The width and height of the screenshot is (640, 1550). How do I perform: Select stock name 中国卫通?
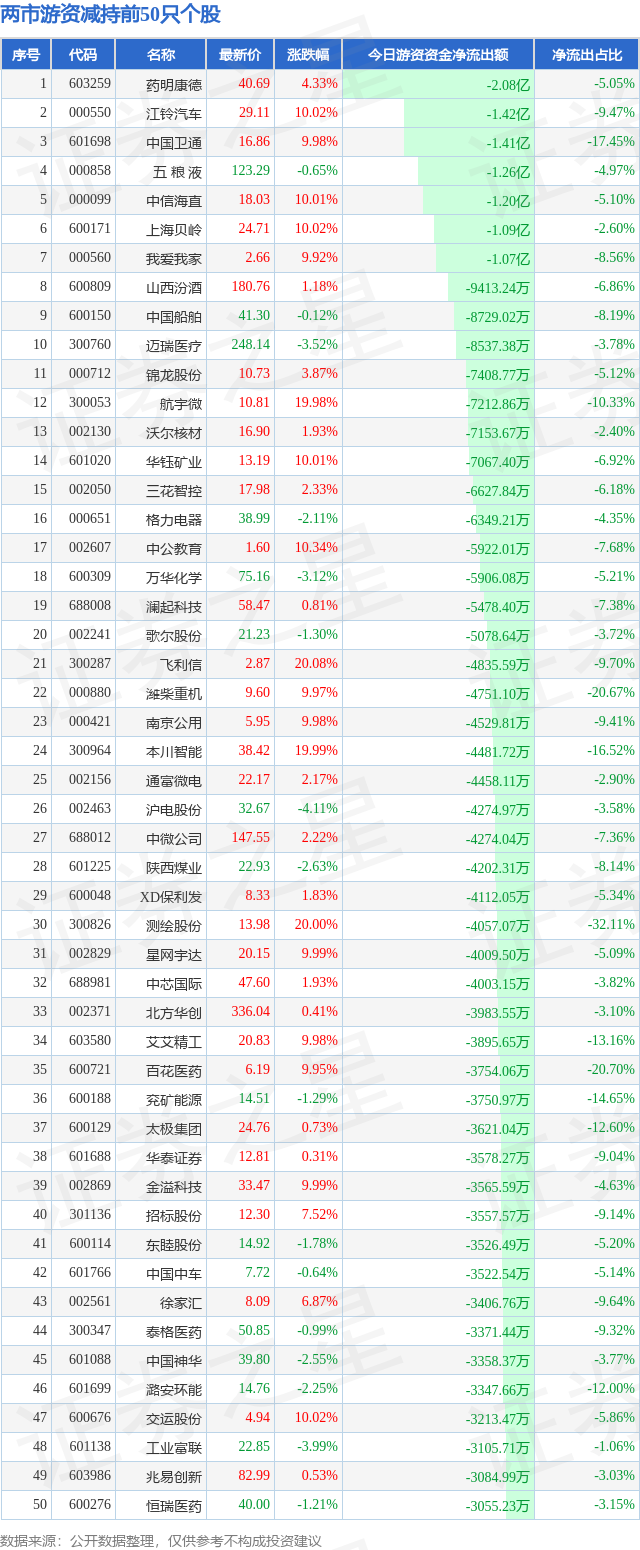coord(174,142)
